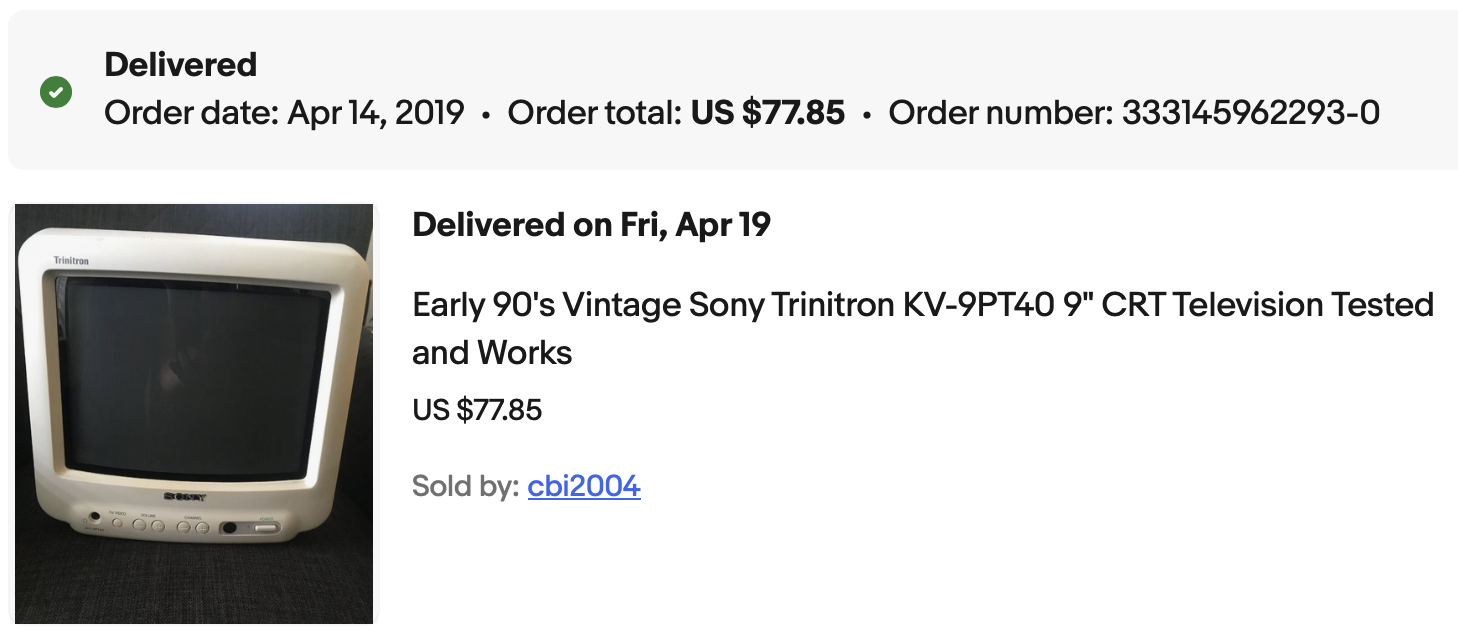The image size is (1458, 644).
Task: Select the Apr 14, 2019 order date
Action: click(x=376, y=113)
